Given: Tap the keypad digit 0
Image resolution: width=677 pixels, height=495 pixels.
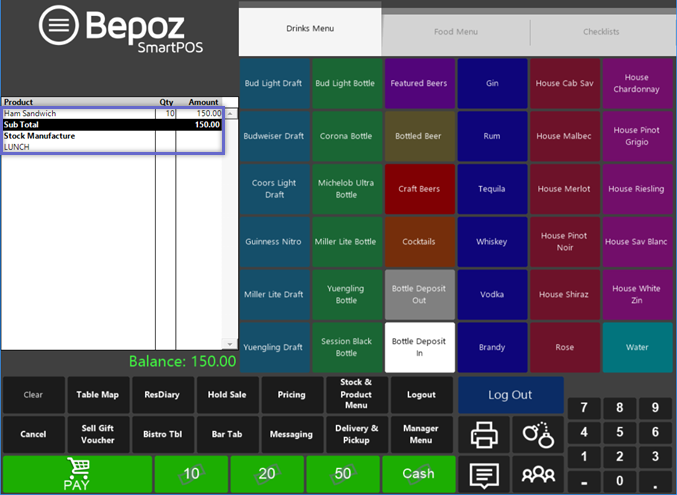Looking at the screenshot, I should 620,481.
